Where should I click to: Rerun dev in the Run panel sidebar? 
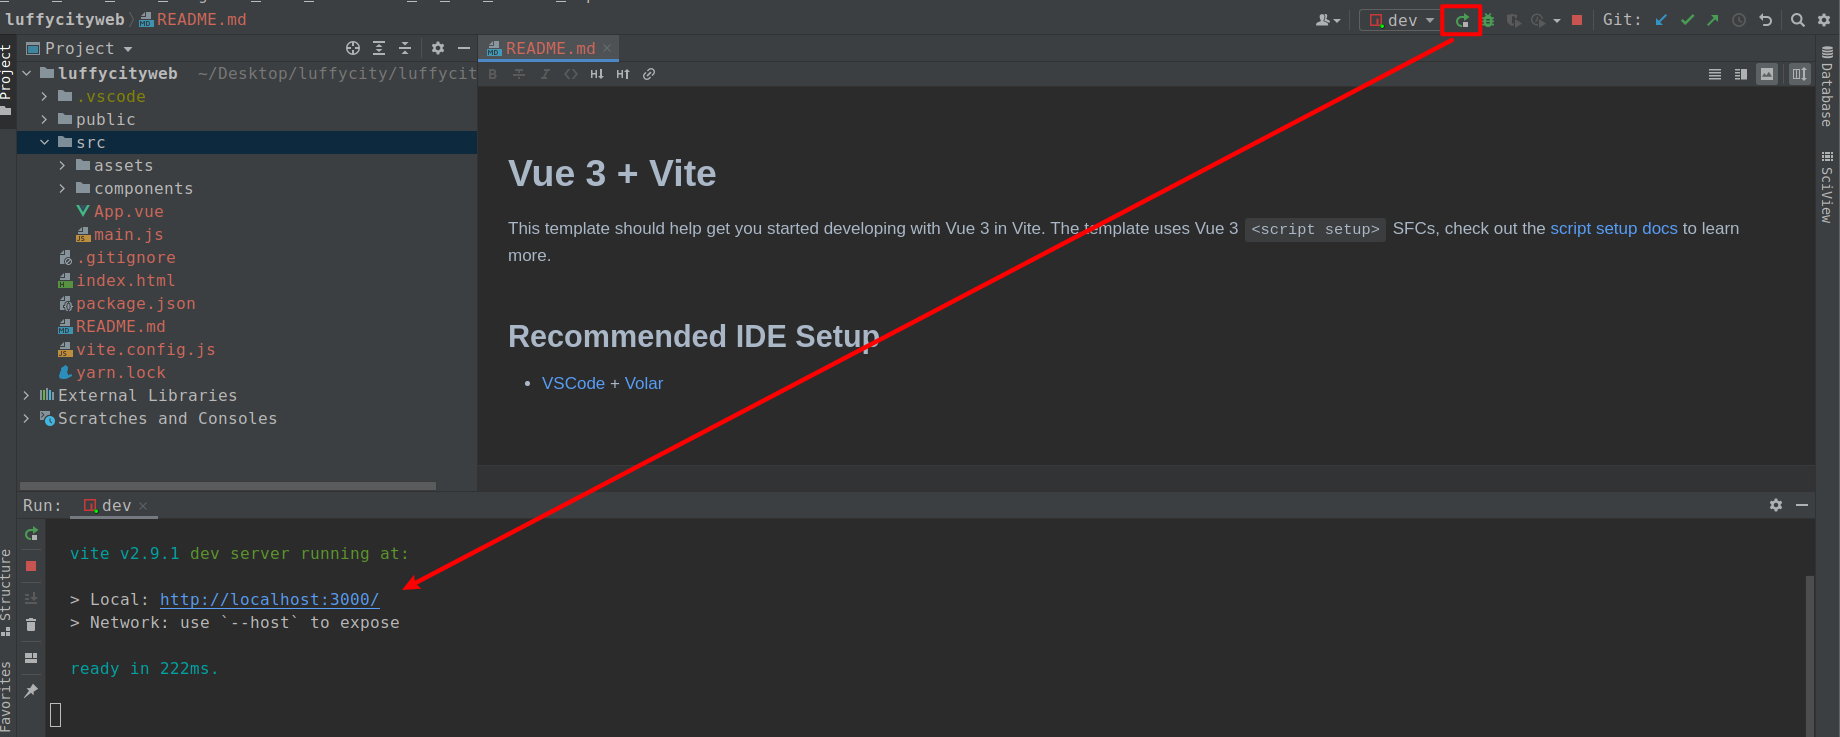(31, 534)
